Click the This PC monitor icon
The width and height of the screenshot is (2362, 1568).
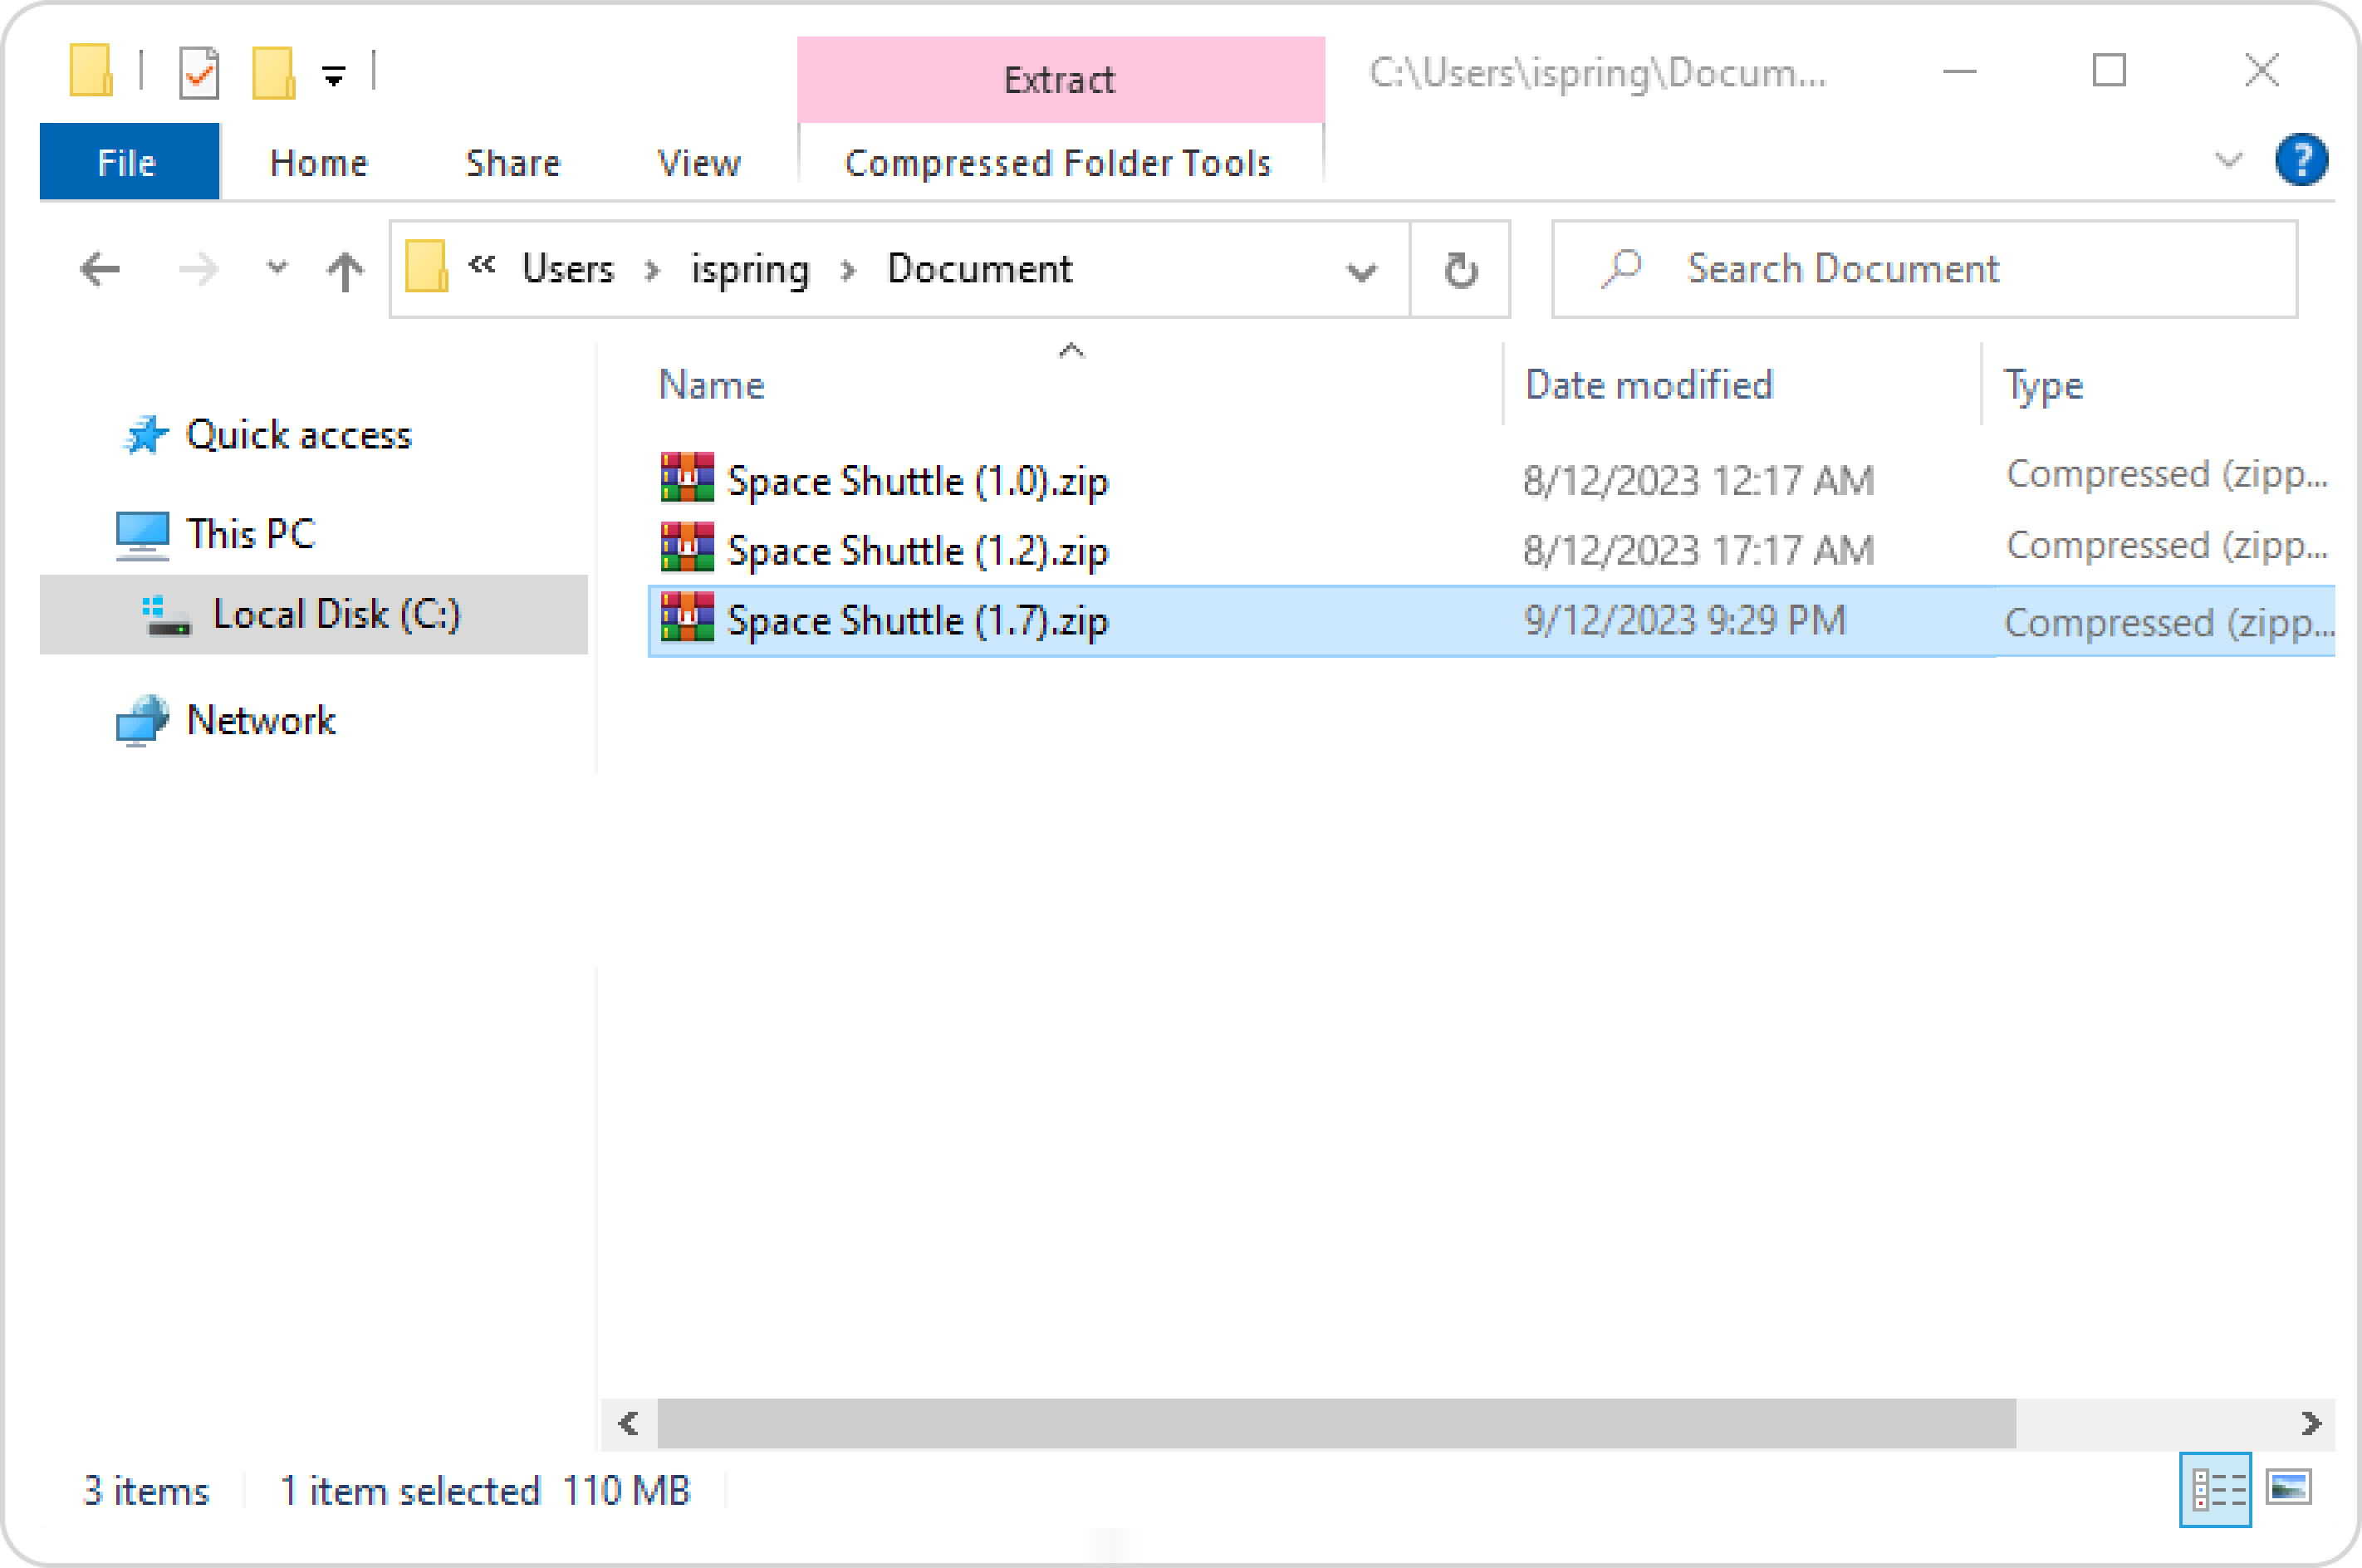142,536
